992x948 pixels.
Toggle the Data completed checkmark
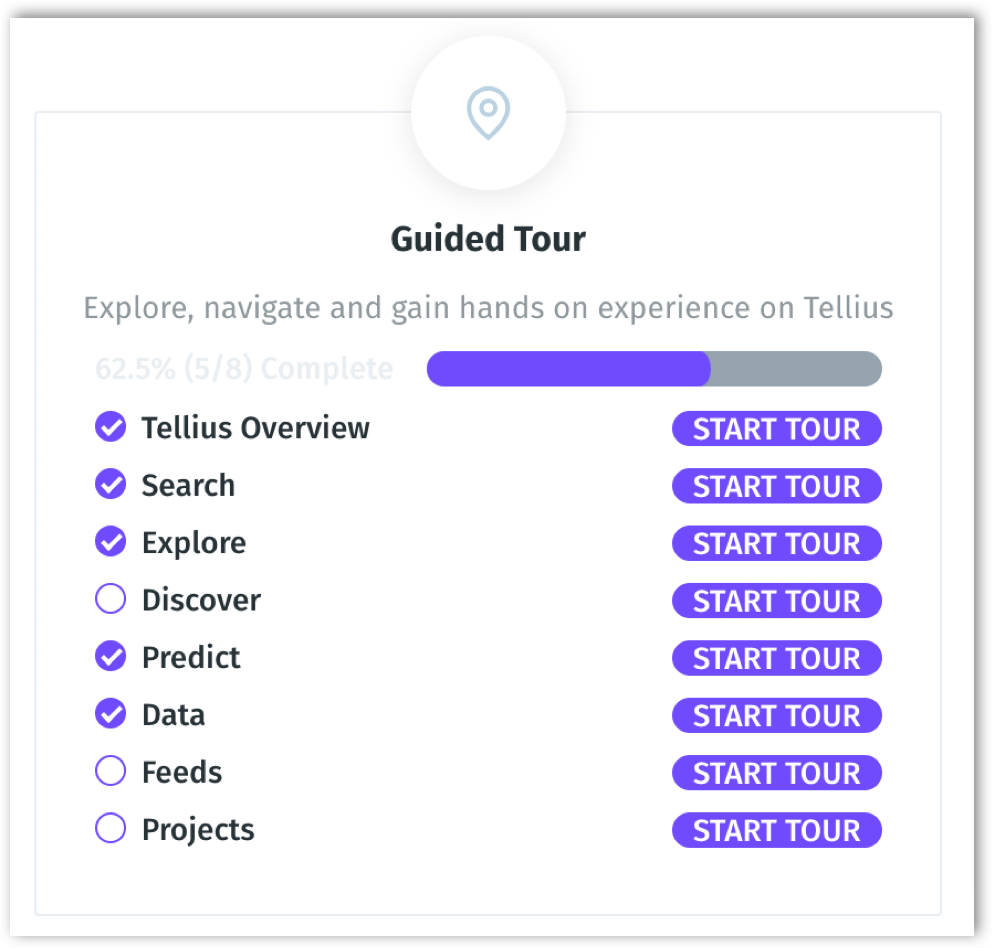coord(110,714)
